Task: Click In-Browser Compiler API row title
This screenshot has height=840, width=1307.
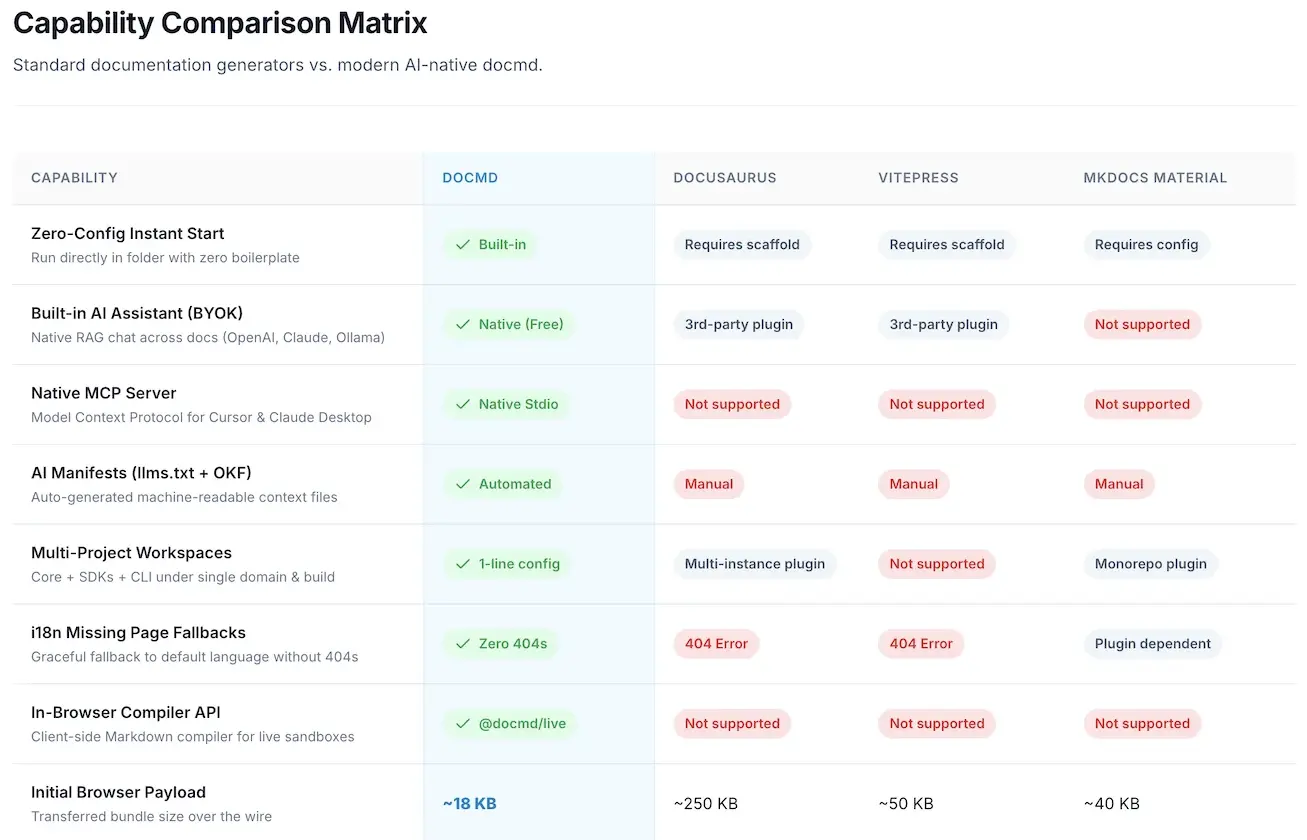Action: [126, 713]
